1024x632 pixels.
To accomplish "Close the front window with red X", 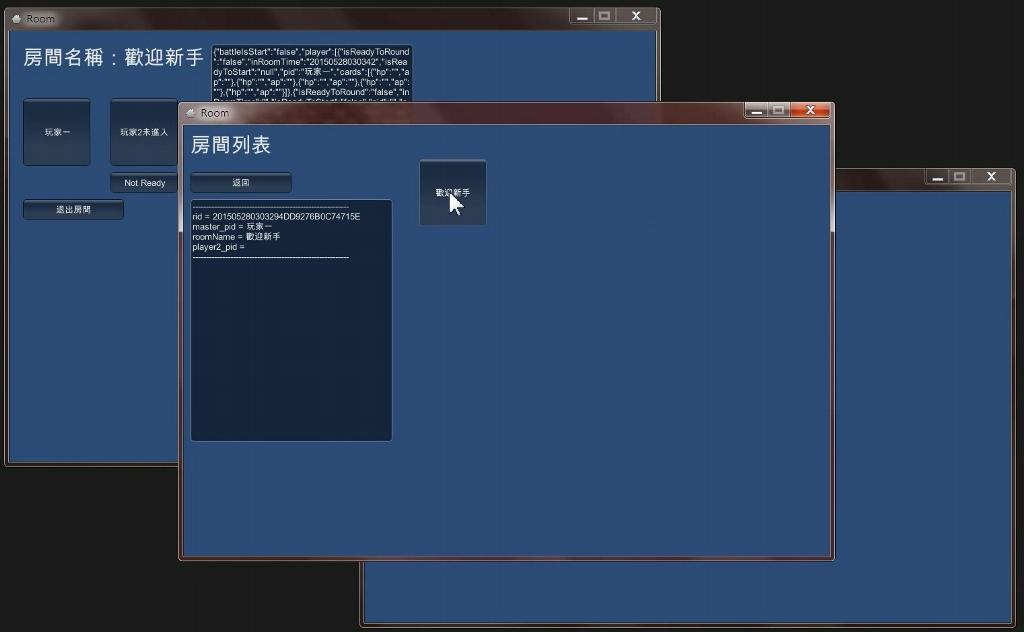I will tap(810, 111).
